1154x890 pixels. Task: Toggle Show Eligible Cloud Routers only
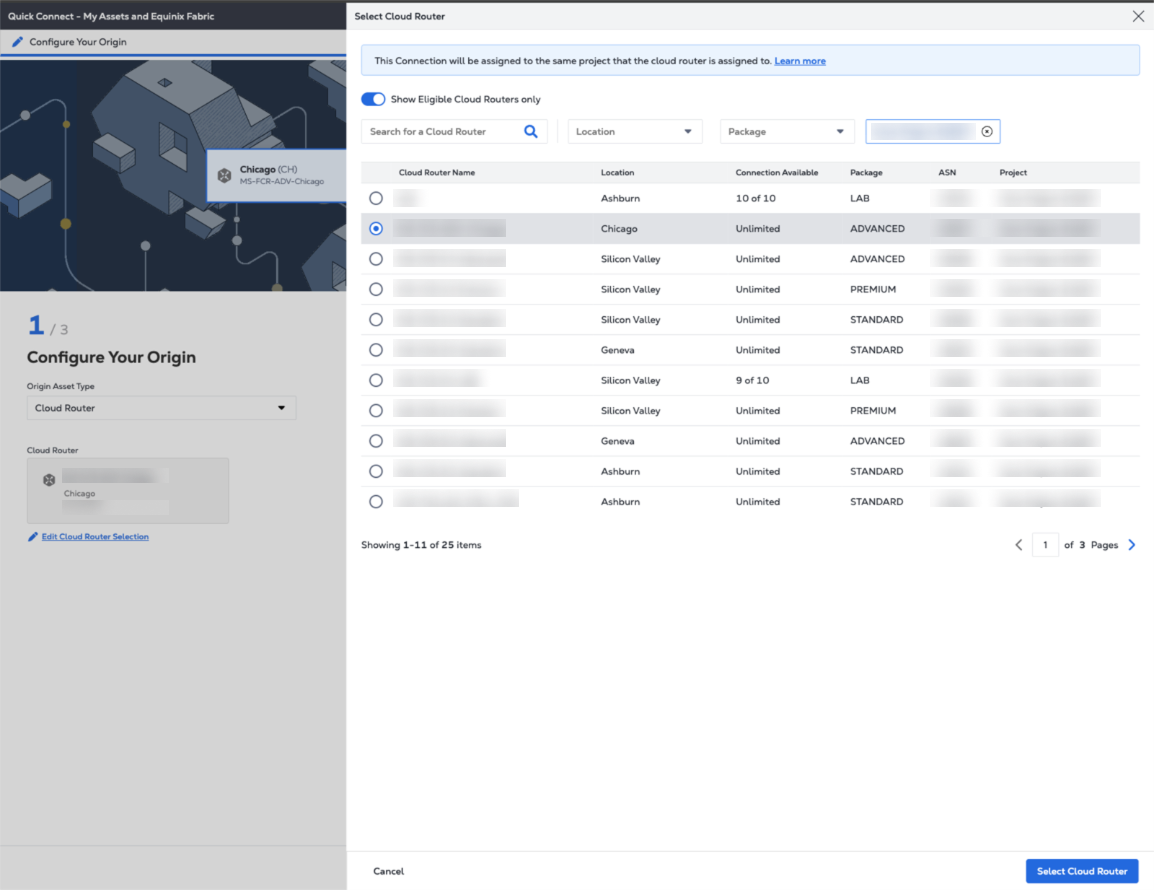(373, 99)
